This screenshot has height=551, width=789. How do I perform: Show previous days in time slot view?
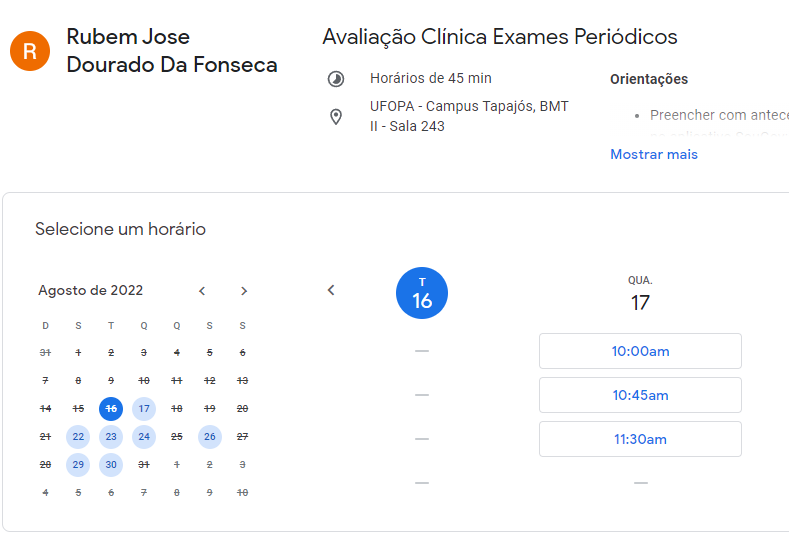[331, 291]
